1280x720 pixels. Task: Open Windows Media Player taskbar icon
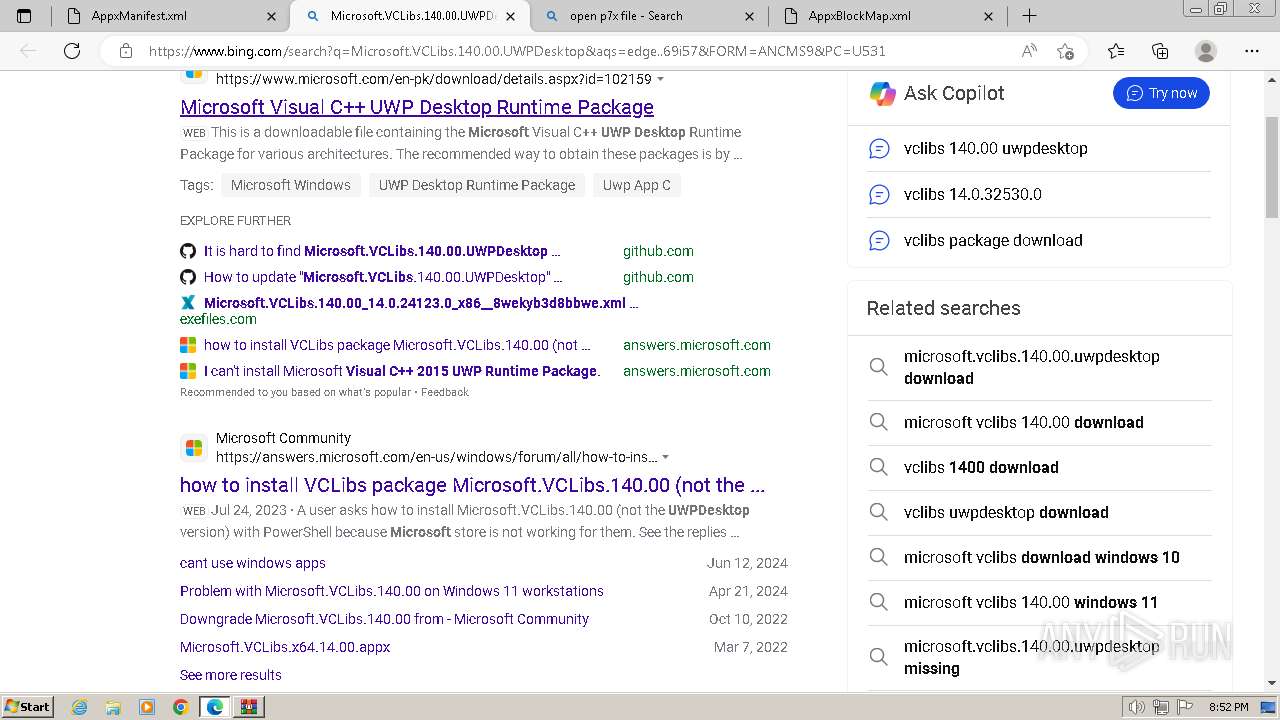pyautogui.click(x=147, y=707)
